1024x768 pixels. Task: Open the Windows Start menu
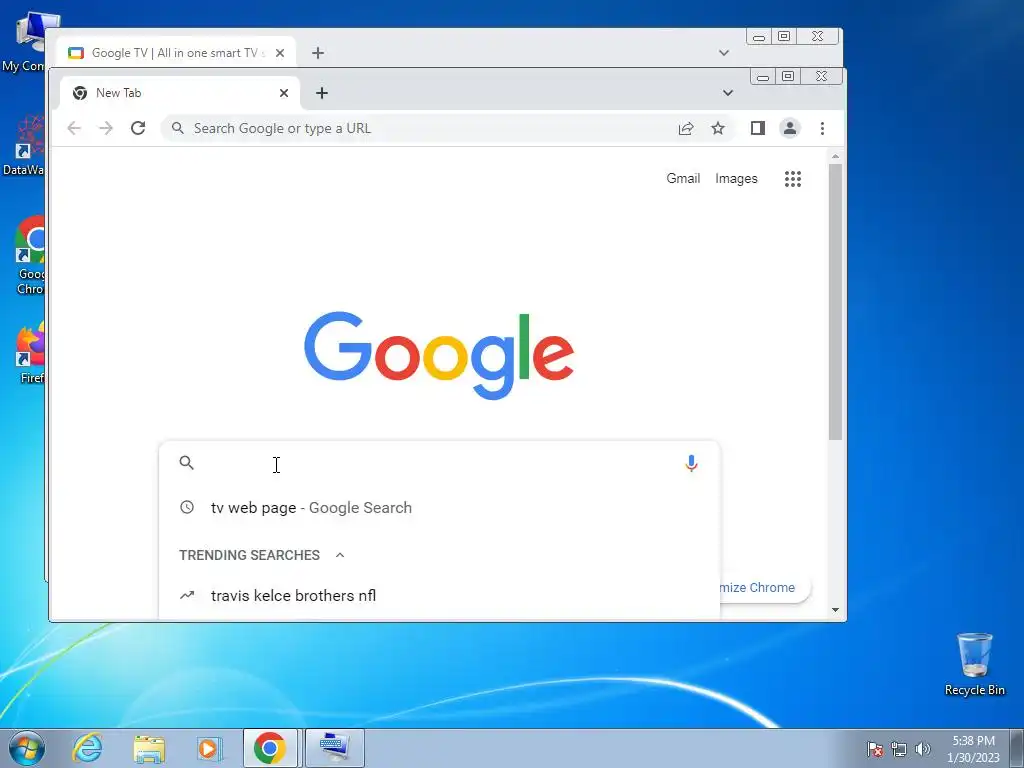[27, 748]
